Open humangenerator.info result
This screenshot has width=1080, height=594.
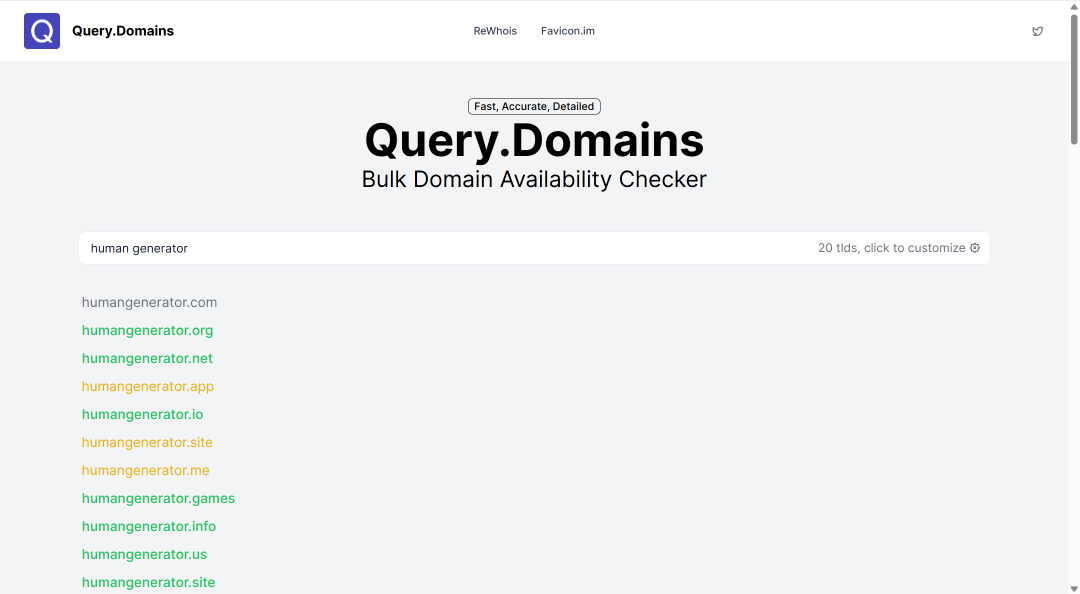pos(149,526)
